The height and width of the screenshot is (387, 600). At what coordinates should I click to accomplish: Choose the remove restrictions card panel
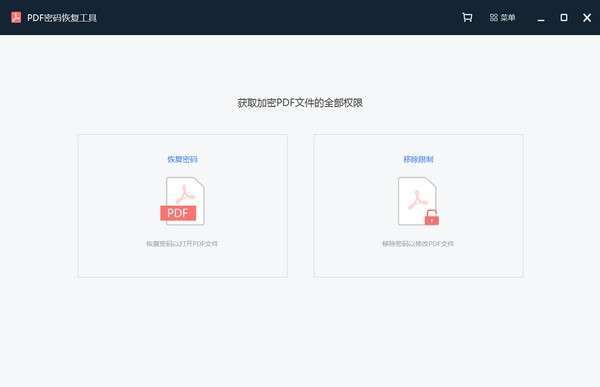pyautogui.click(x=418, y=206)
